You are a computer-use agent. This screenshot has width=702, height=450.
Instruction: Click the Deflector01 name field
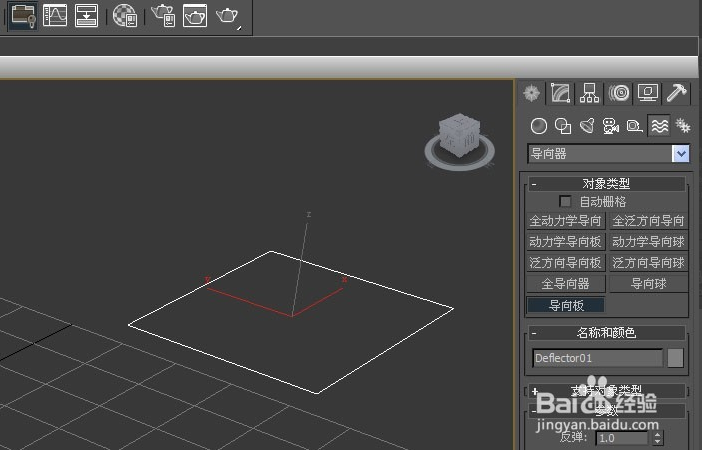tap(597, 358)
